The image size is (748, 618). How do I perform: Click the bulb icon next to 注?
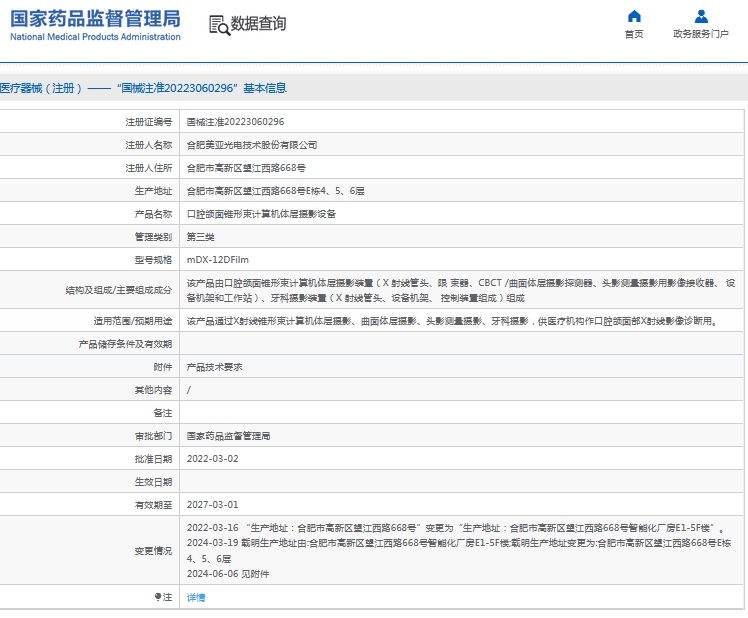157,597
